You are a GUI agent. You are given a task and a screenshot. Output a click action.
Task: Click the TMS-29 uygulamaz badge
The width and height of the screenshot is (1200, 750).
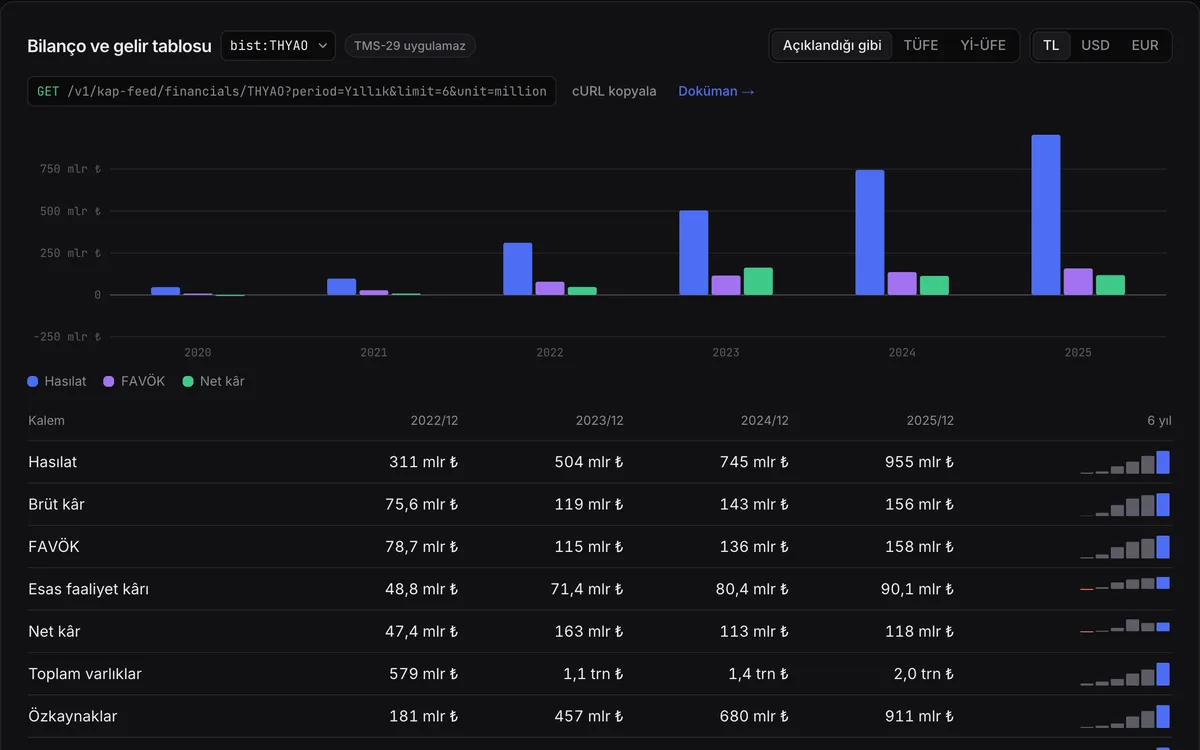410,46
